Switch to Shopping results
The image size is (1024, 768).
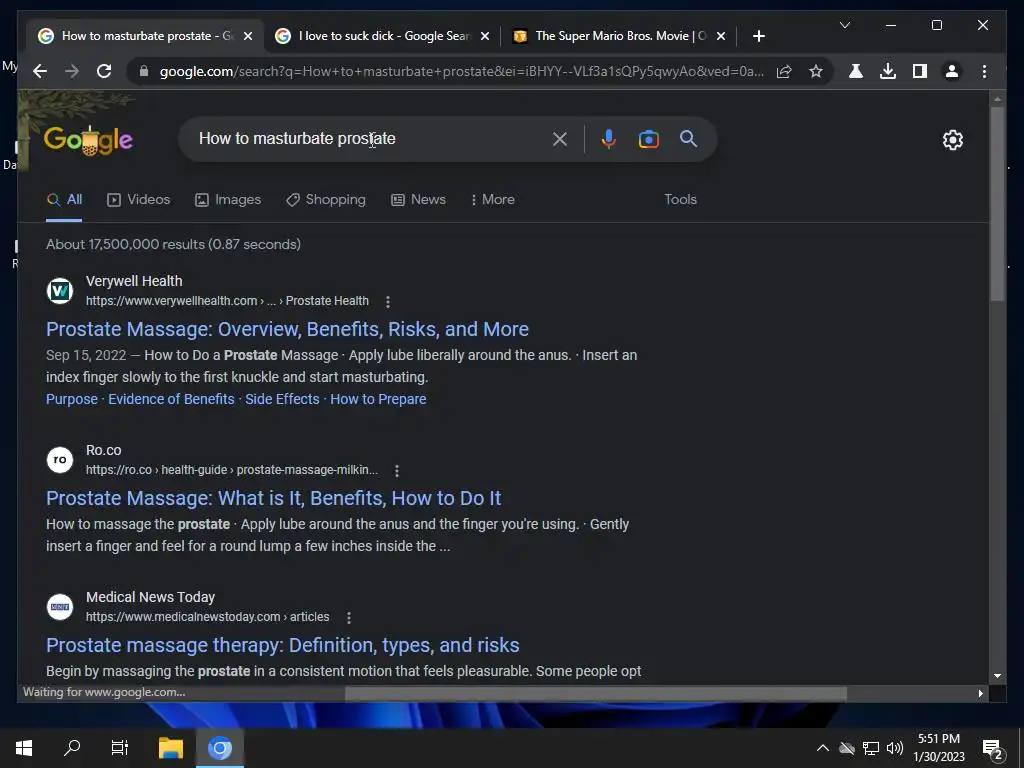pyautogui.click(x=326, y=200)
